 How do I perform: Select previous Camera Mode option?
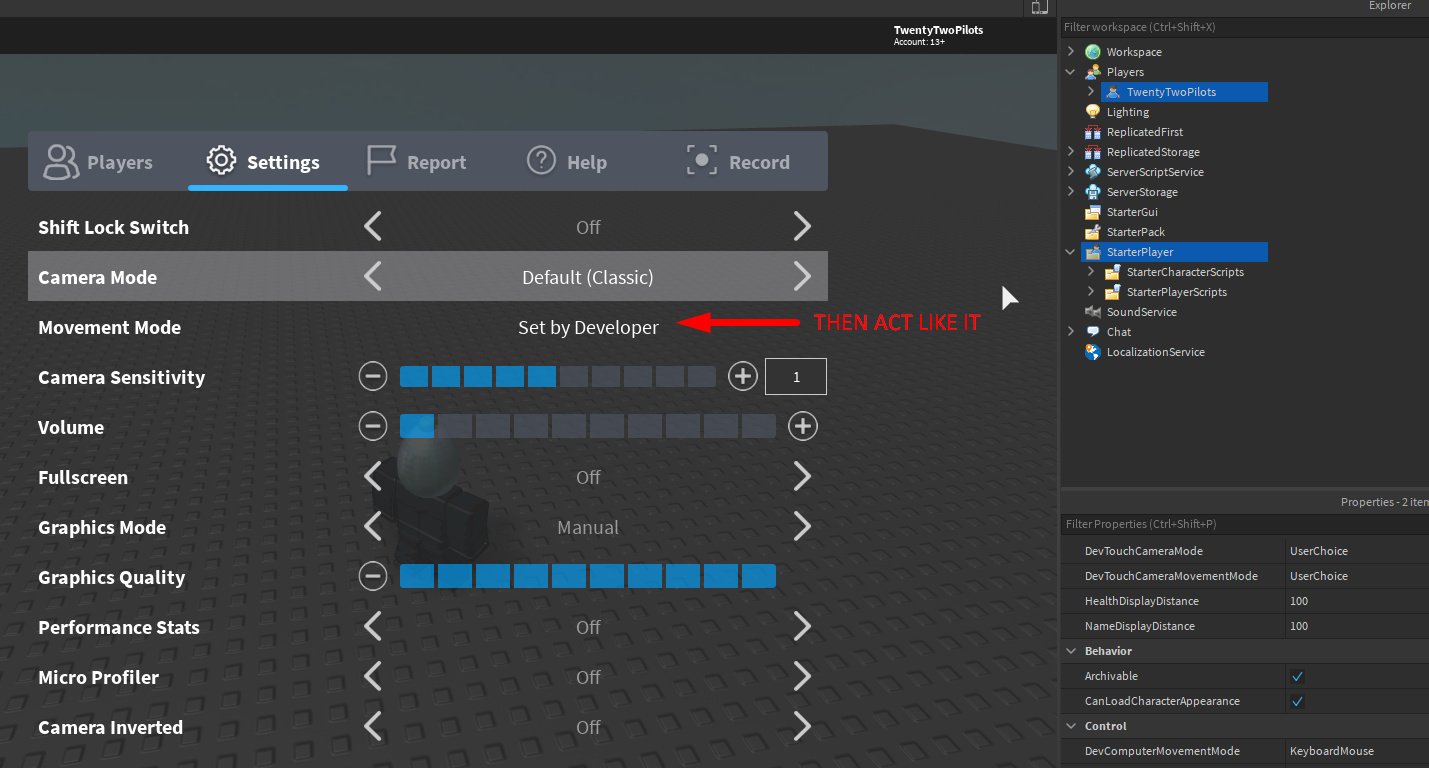coord(373,277)
